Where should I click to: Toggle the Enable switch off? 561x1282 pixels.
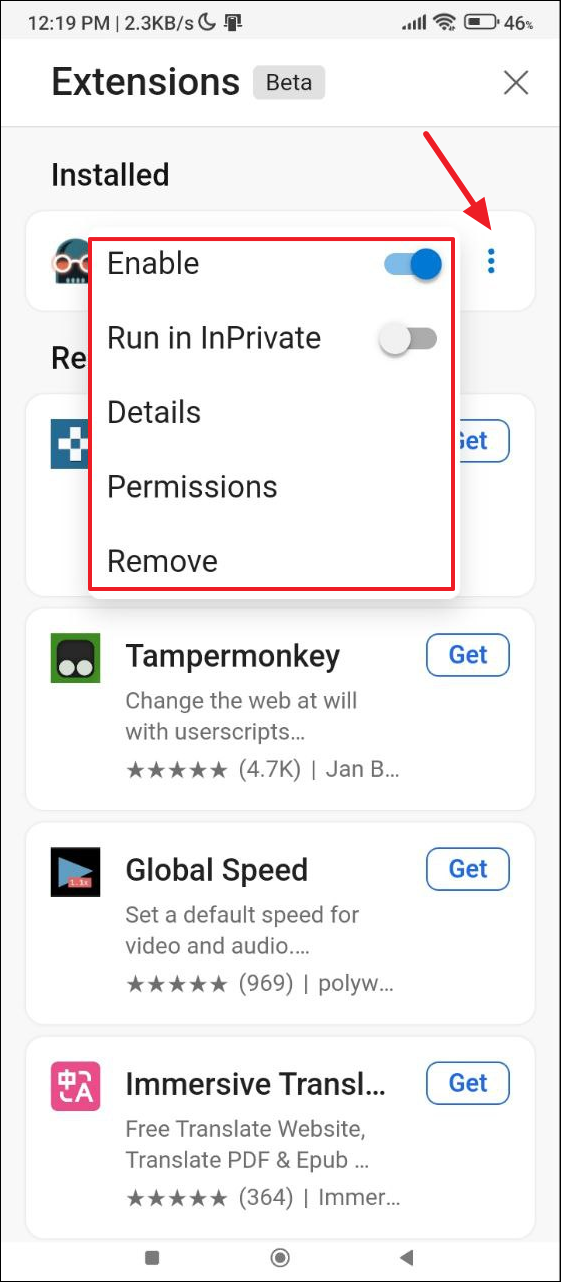click(x=412, y=264)
